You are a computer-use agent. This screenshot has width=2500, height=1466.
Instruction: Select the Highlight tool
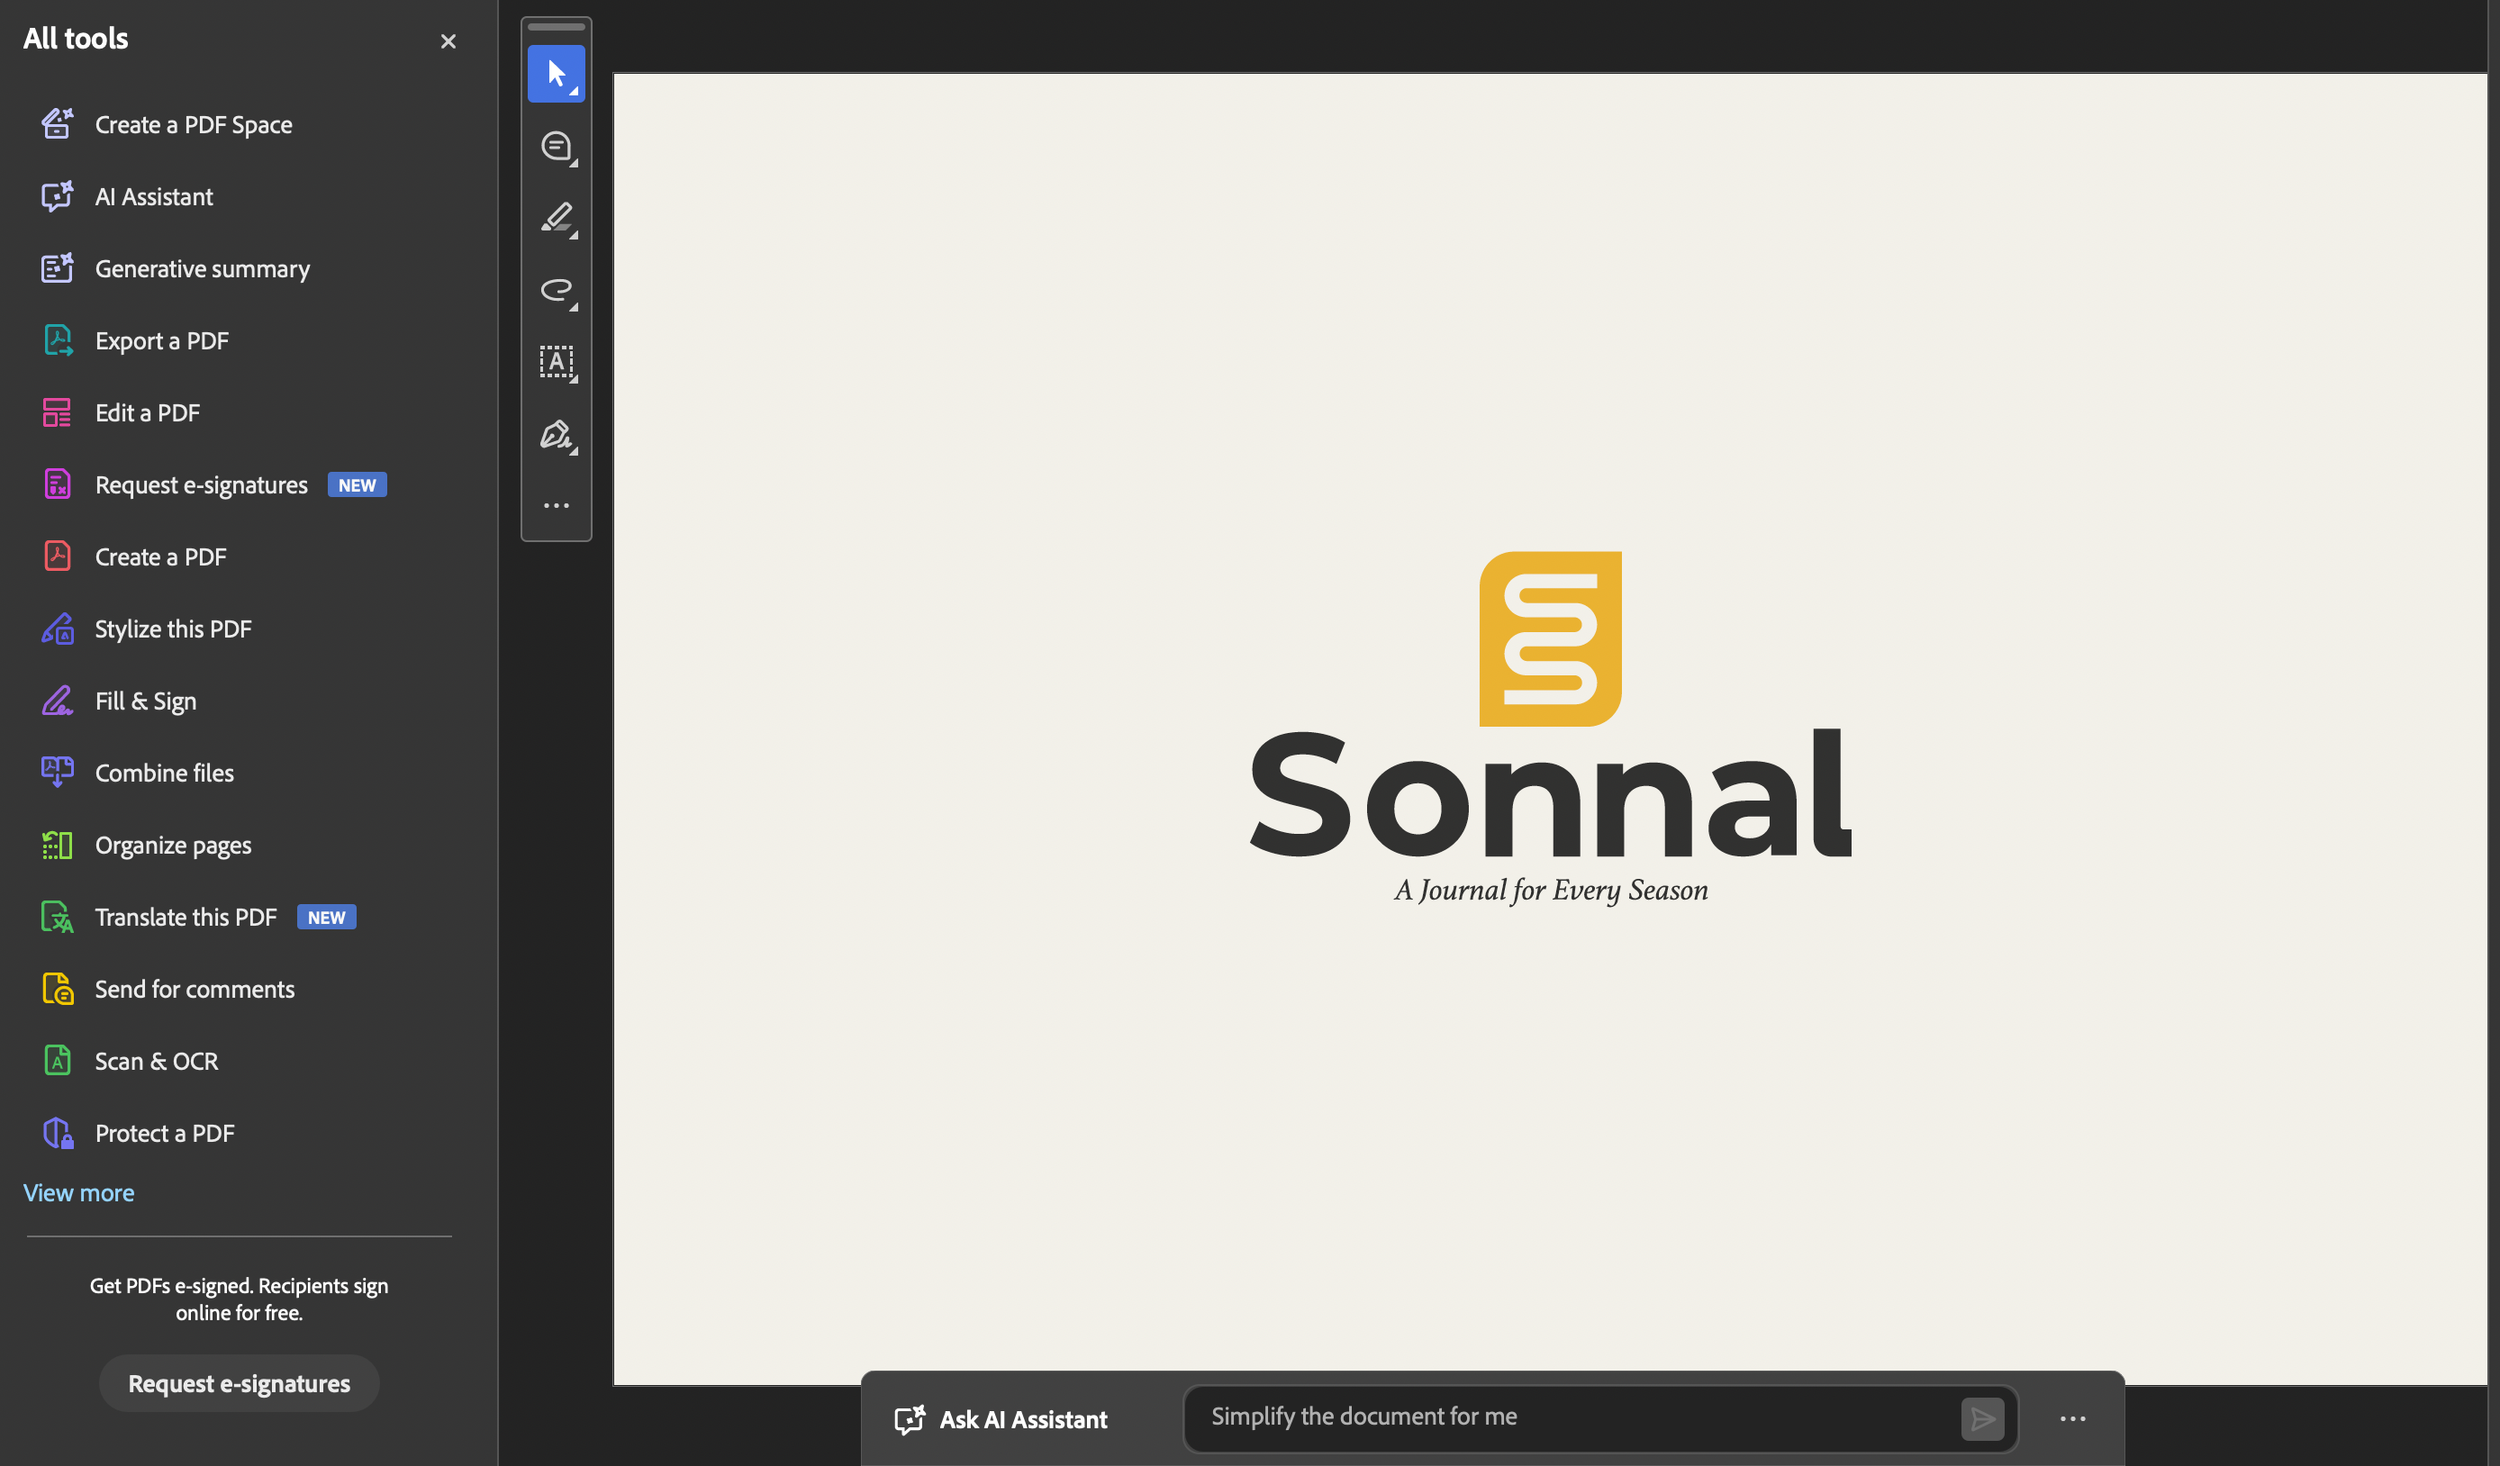(555, 218)
